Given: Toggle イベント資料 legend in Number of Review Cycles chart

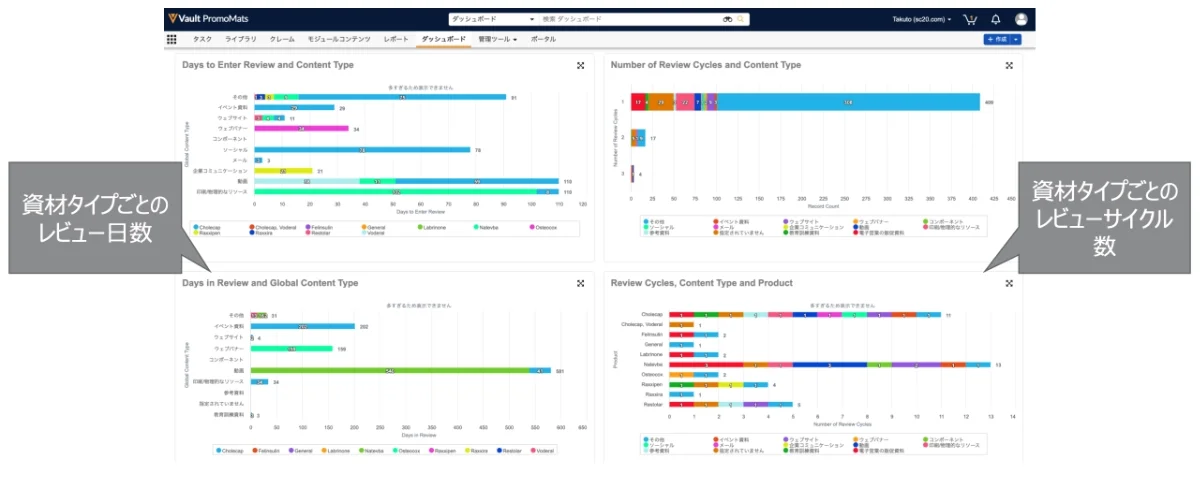Looking at the screenshot, I should (x=731, y=219).
